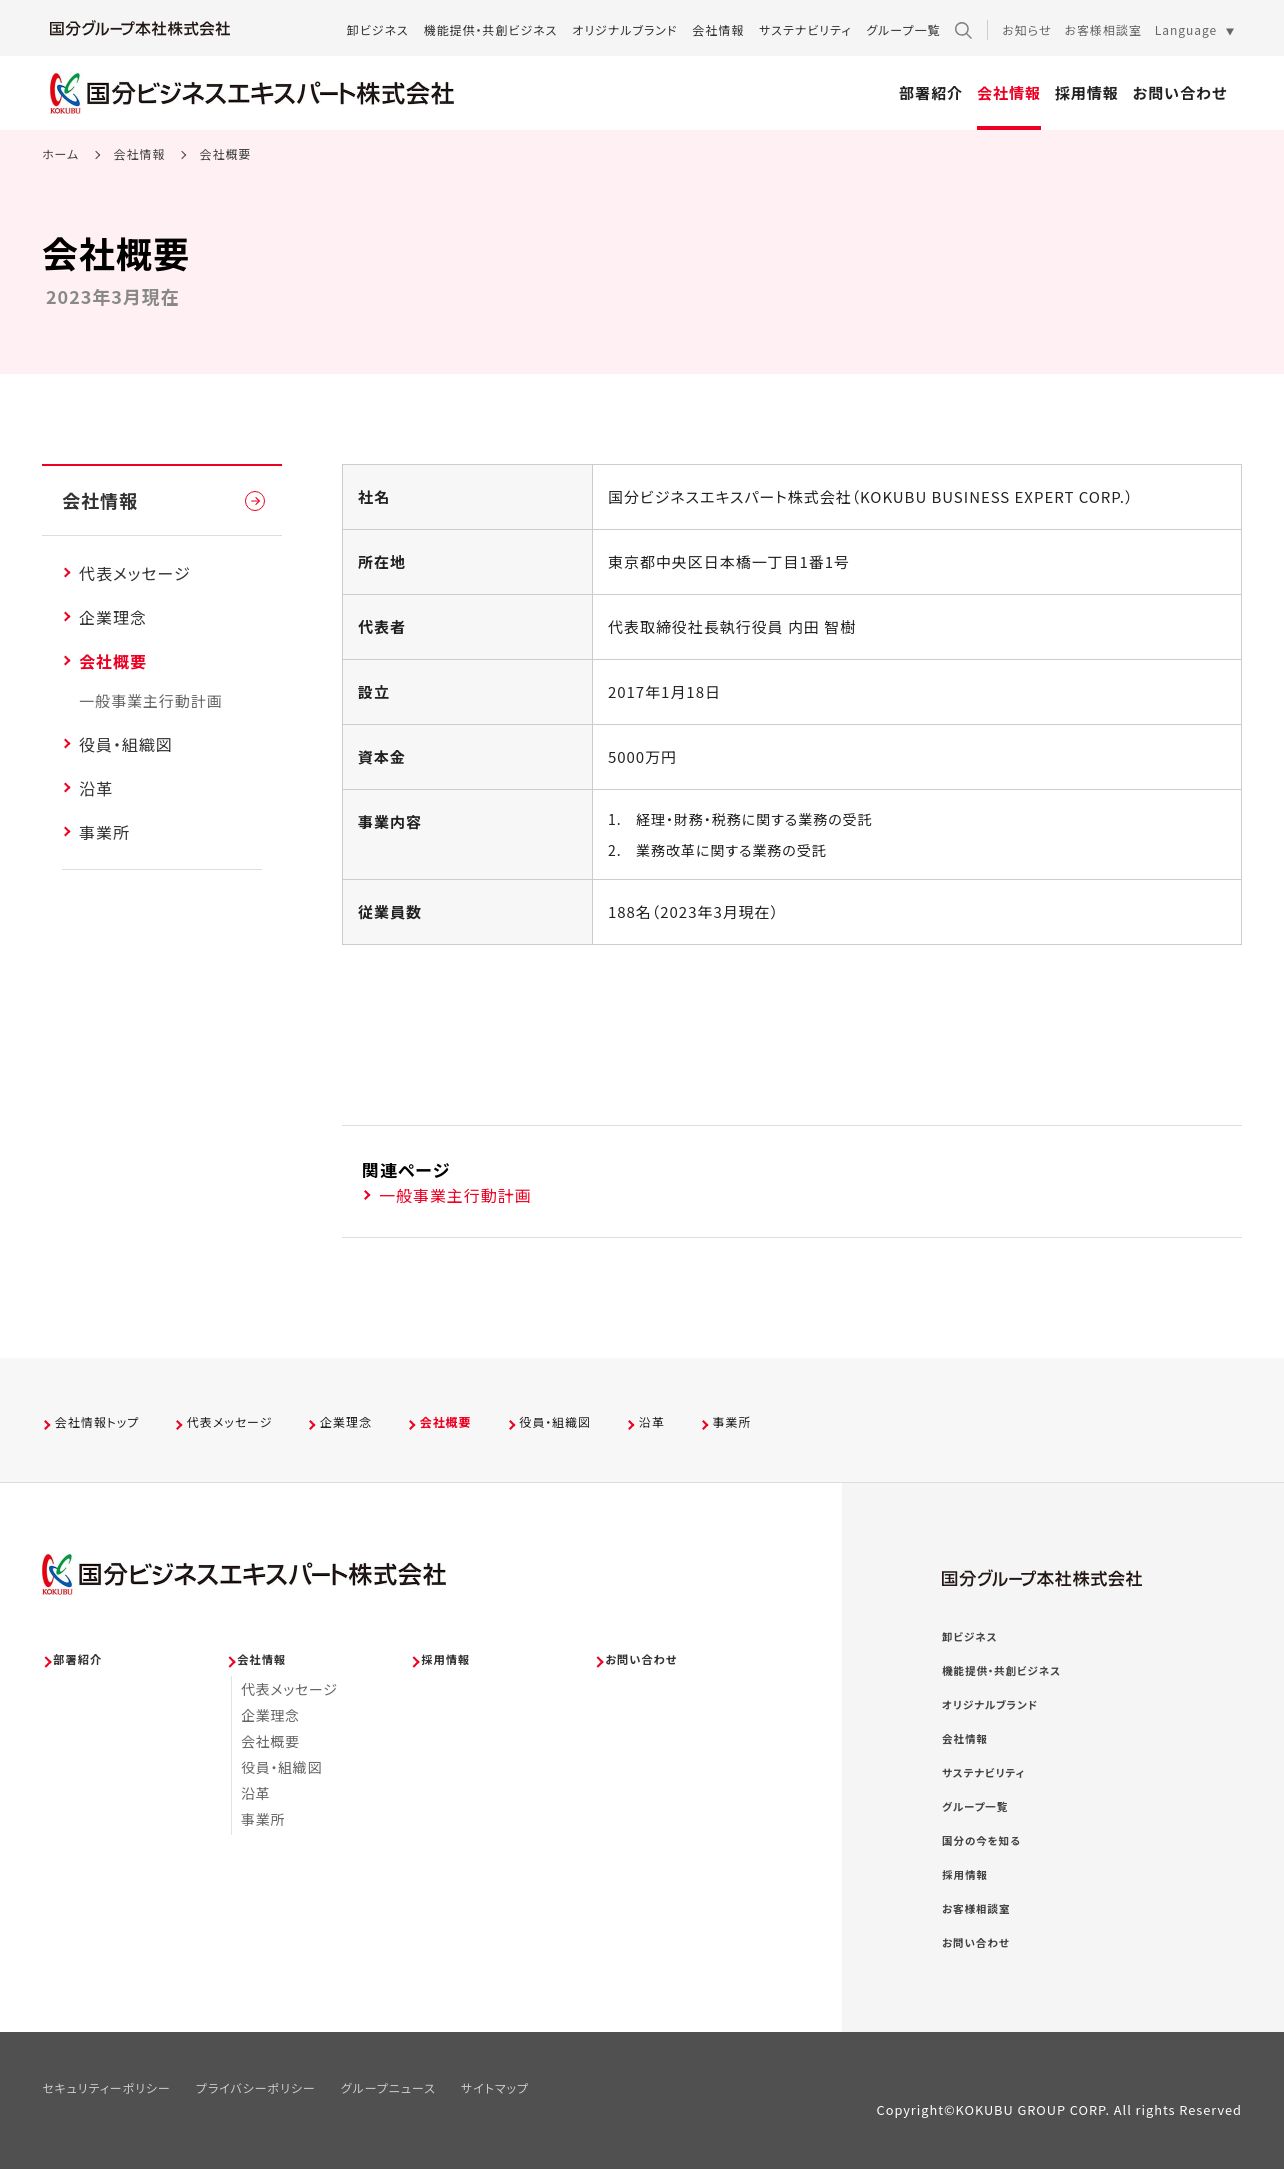Click 東京都中央区日本橋一丁目1番1号 address cell
Image resolution: width=1284 pixels, height=2170 pixels.
[x=916, y=562]
